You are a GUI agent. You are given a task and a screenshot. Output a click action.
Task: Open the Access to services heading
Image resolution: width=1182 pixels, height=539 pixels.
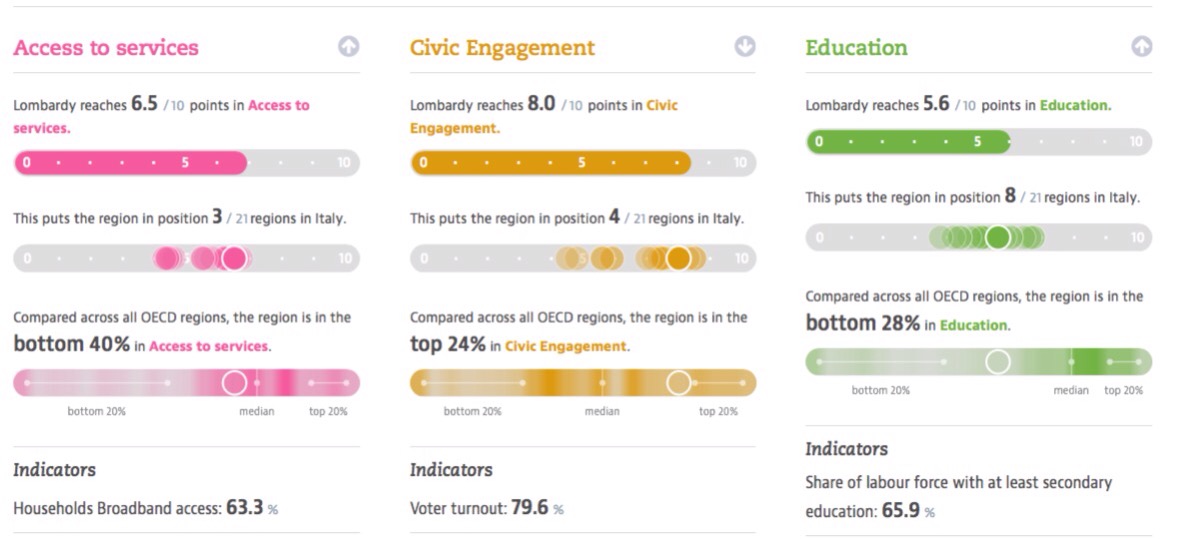(x=106, y=48)
